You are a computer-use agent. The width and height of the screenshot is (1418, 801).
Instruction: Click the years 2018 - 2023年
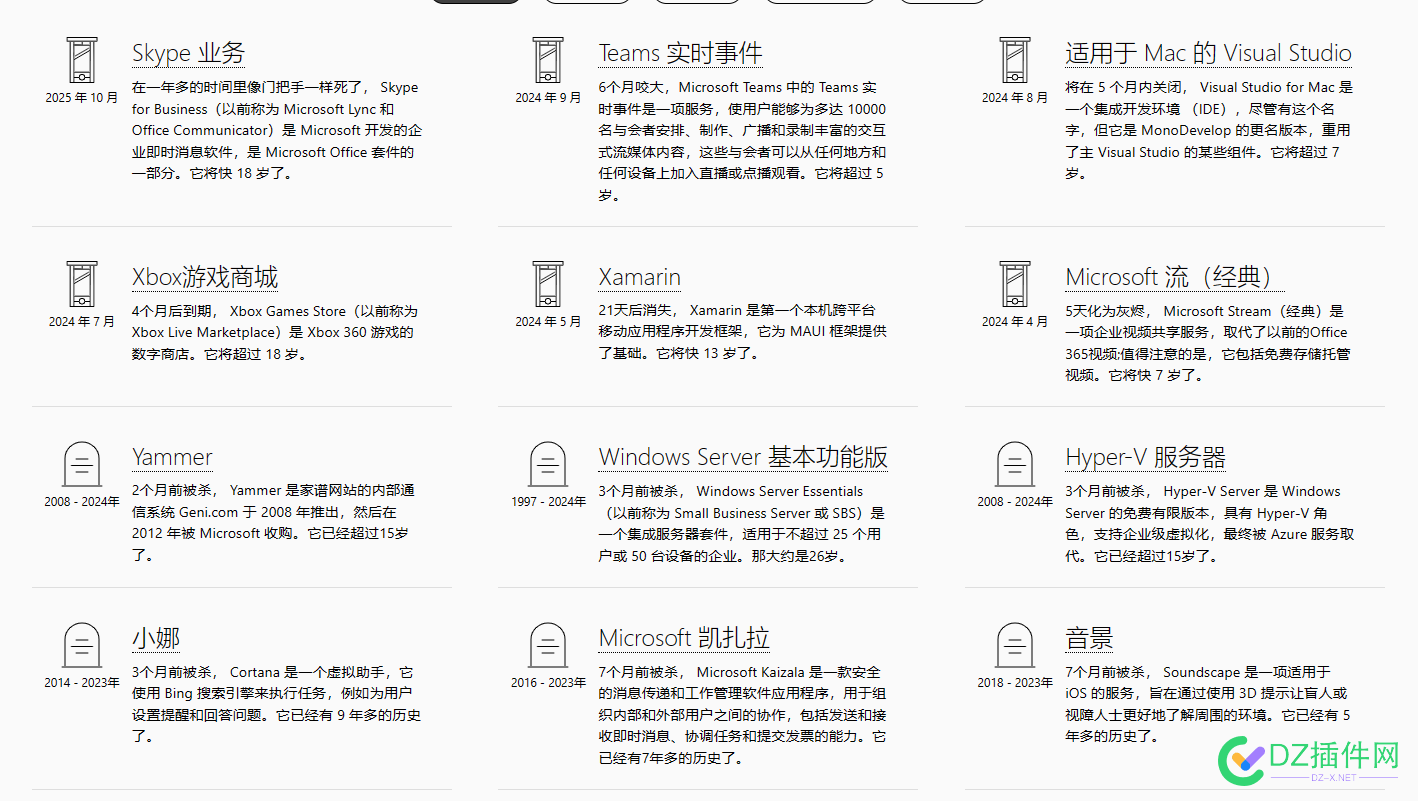point(1015,683)
